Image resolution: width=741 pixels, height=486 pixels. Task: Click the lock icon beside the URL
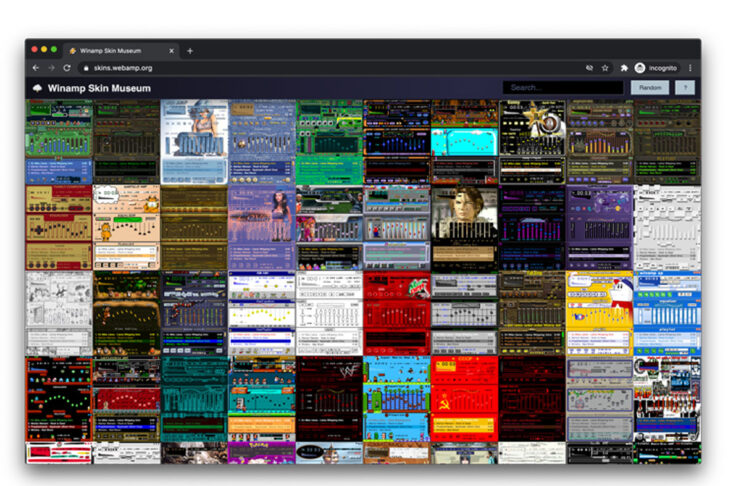86,68
